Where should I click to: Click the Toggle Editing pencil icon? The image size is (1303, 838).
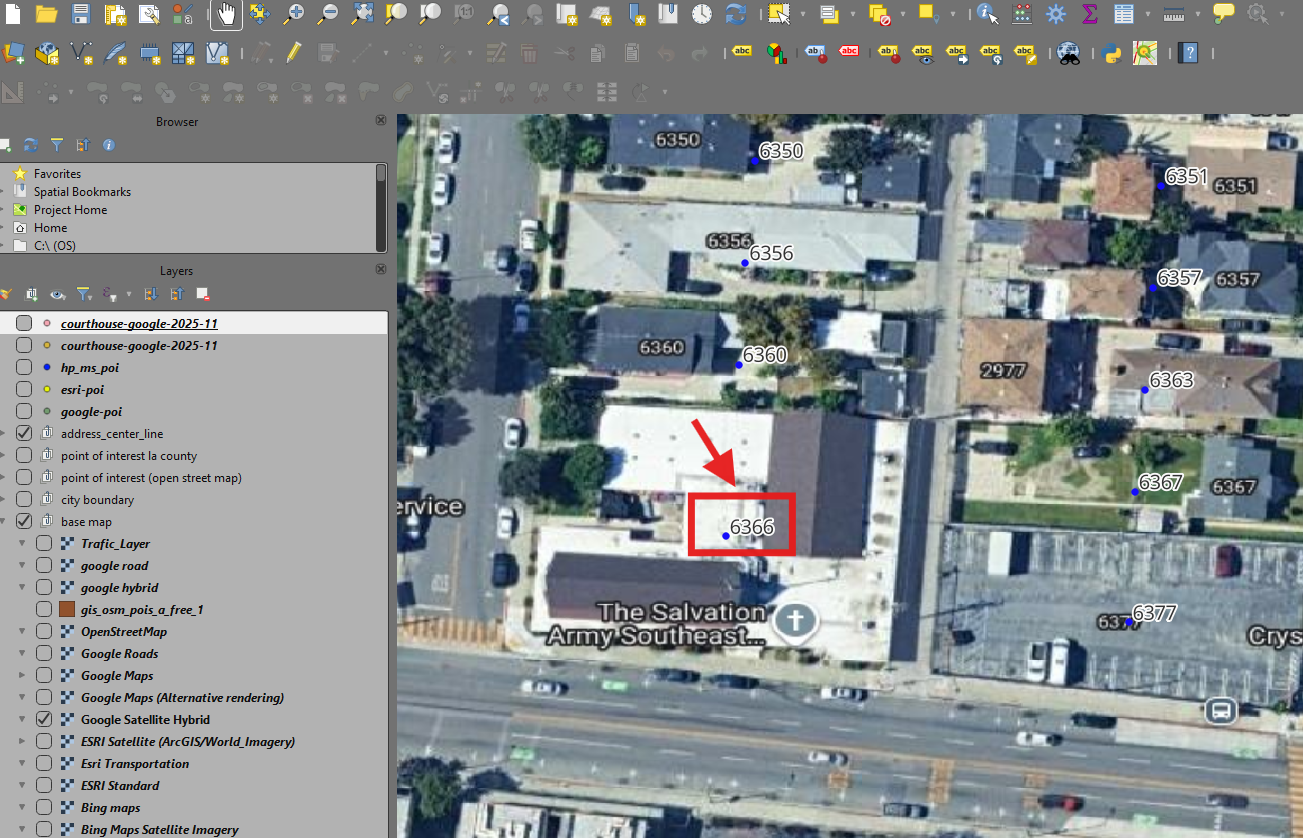tap(293, 53)
